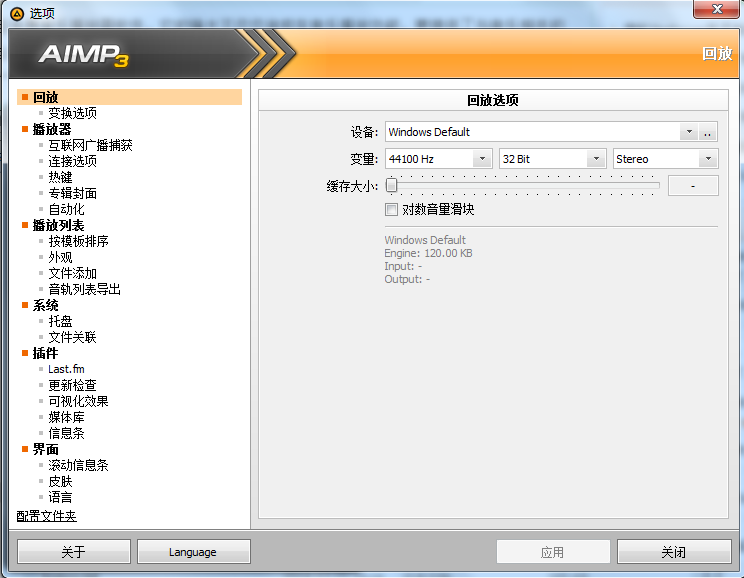Click the 关闭 button

674,552
